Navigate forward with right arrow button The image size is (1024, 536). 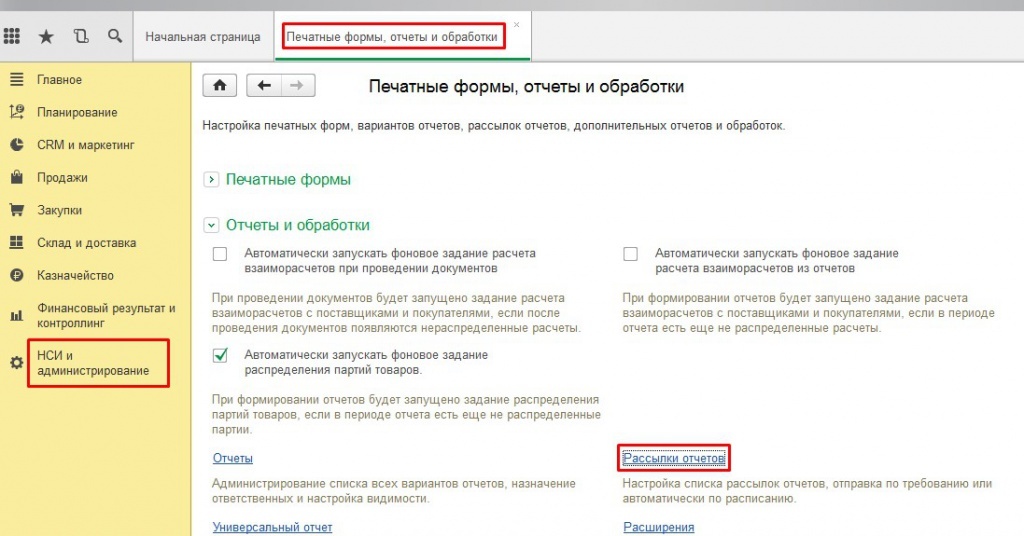[298, 86]
